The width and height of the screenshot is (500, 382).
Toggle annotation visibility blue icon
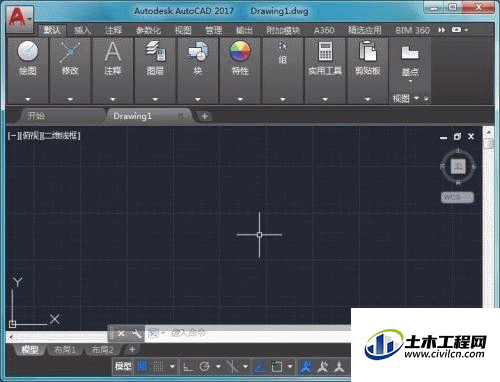tap(306, 367)
